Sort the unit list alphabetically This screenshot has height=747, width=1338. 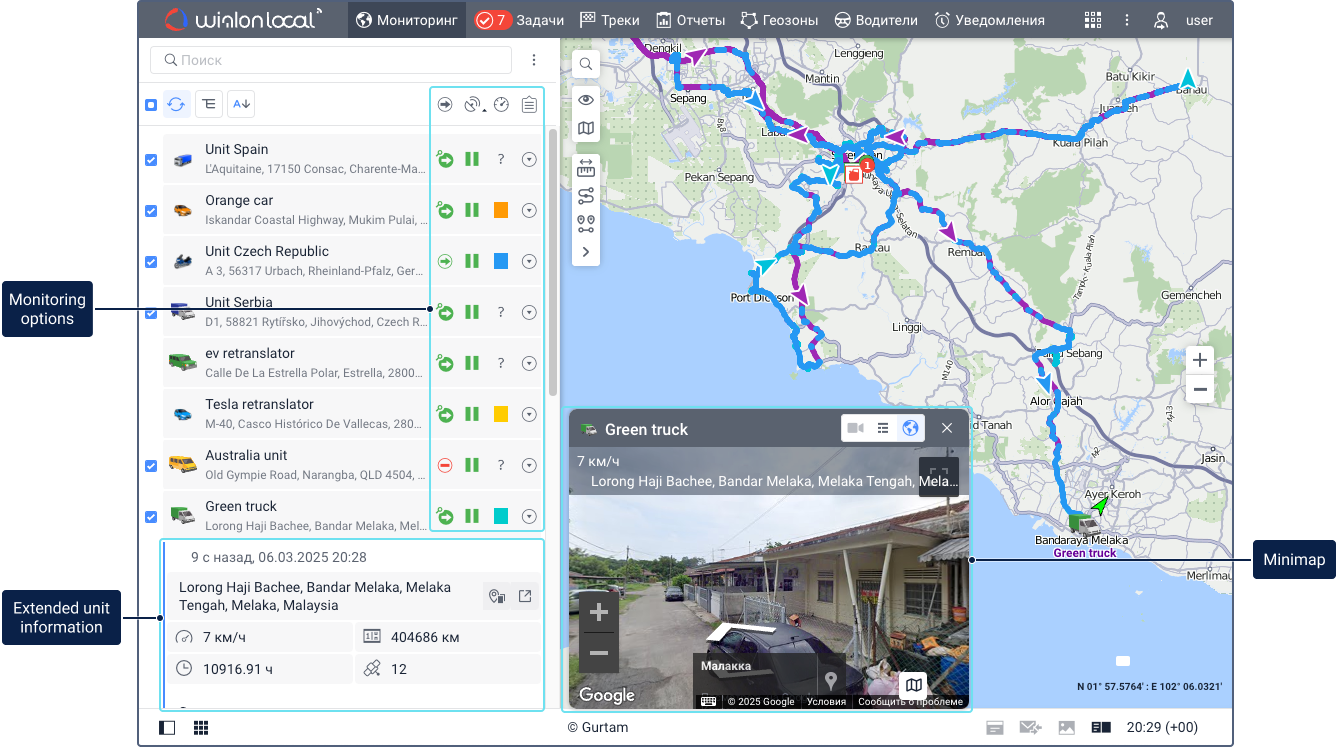coord(241,104)
